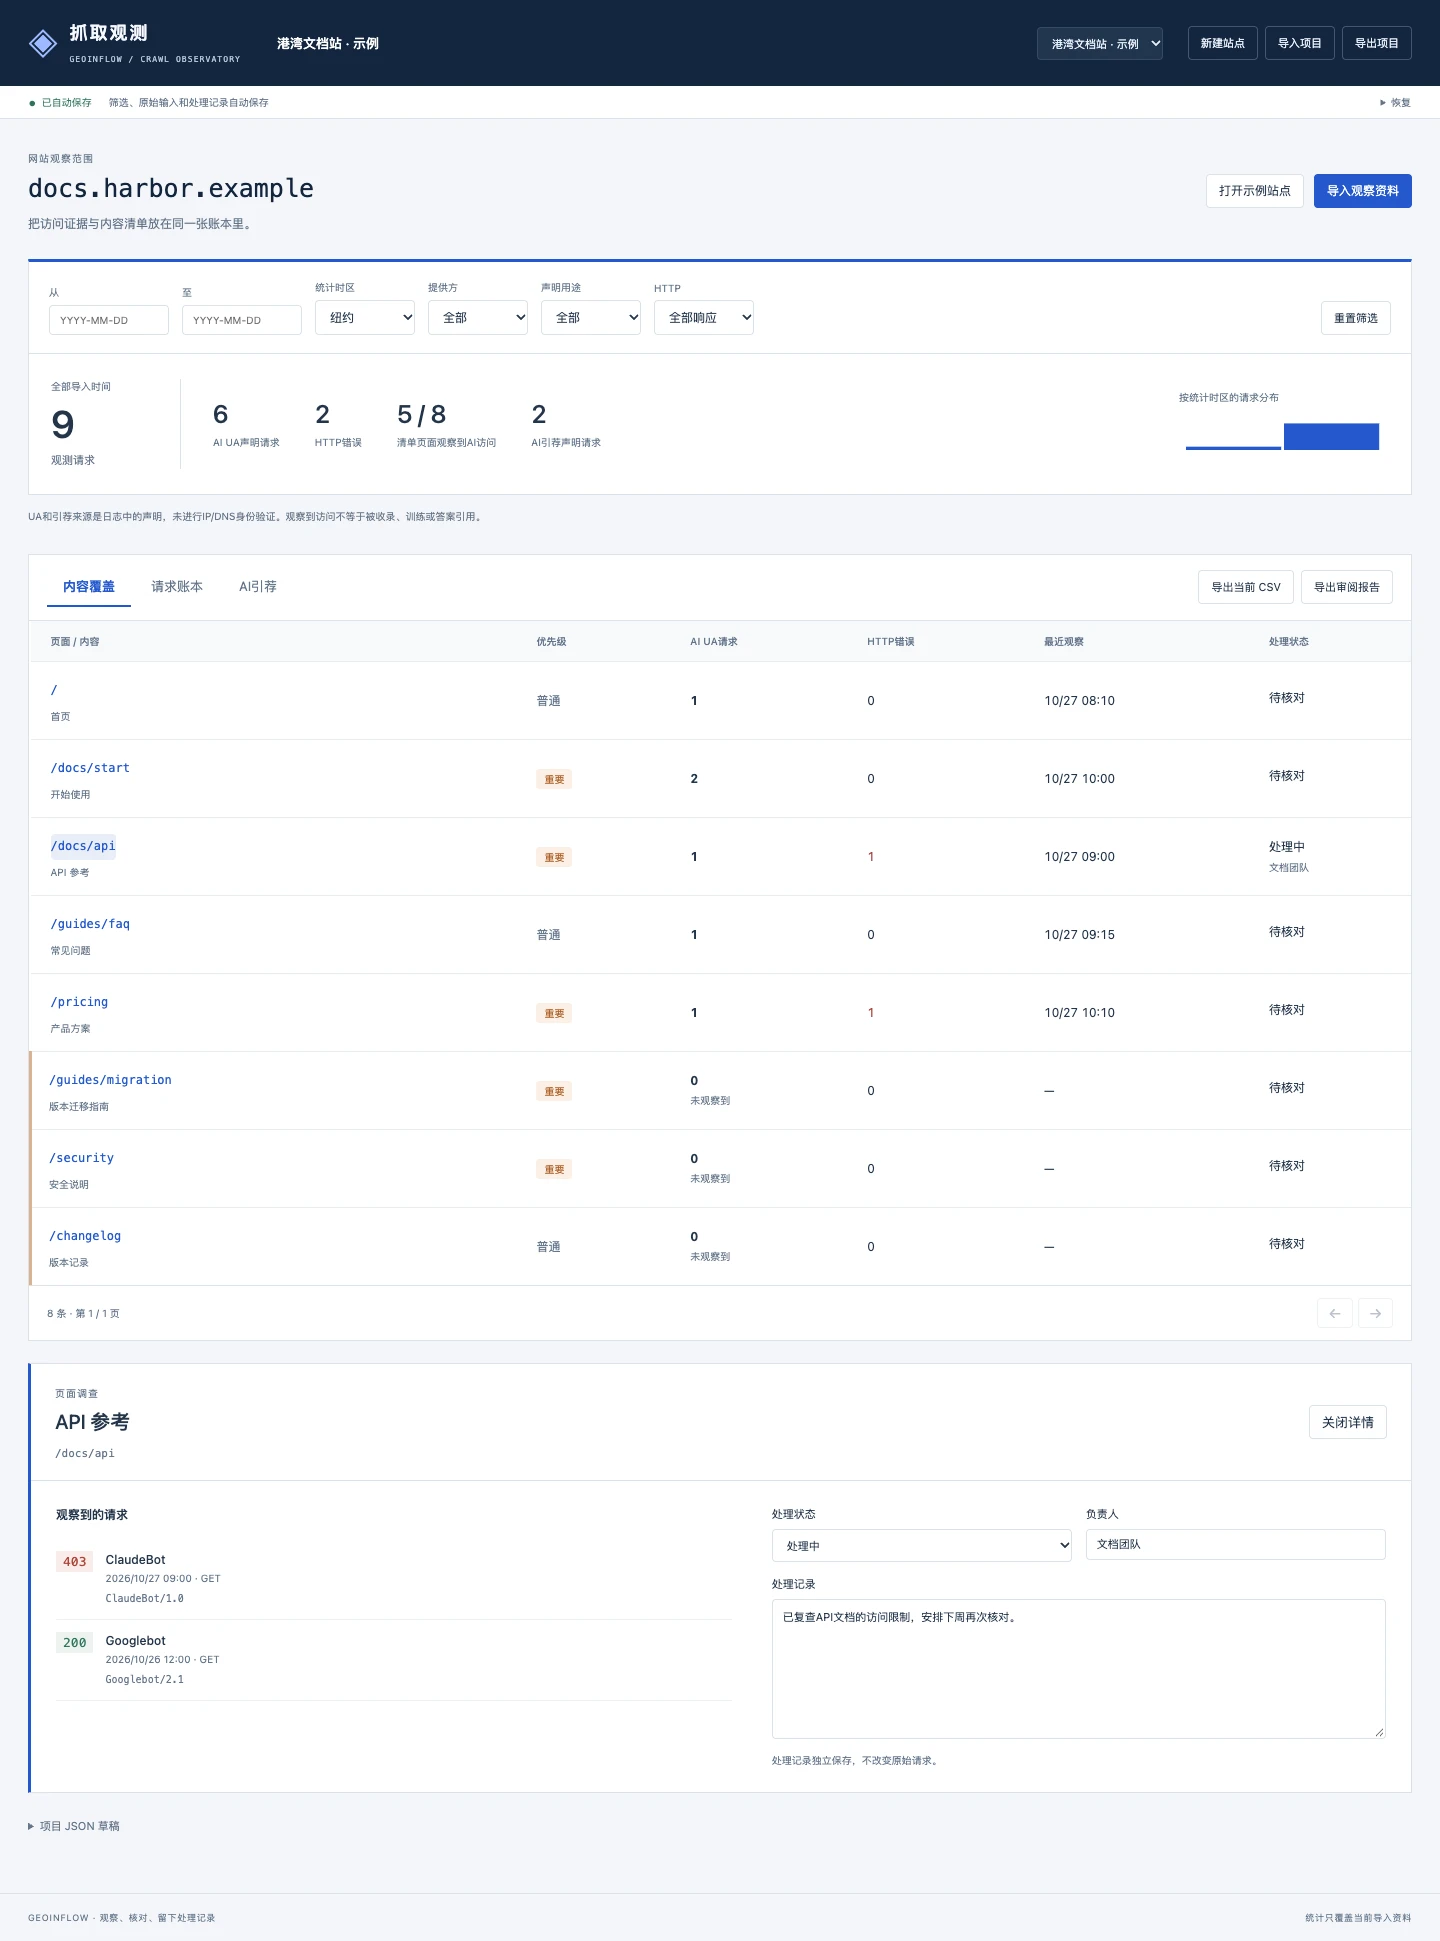Screen dimensions: 1440x1941
Task: Click the tall bar in 请求分布 chart
Action: 1331,436
